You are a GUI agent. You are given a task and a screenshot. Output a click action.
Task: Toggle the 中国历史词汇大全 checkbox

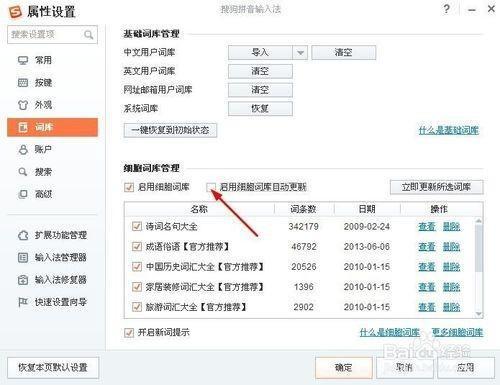[x=137, y=267]
